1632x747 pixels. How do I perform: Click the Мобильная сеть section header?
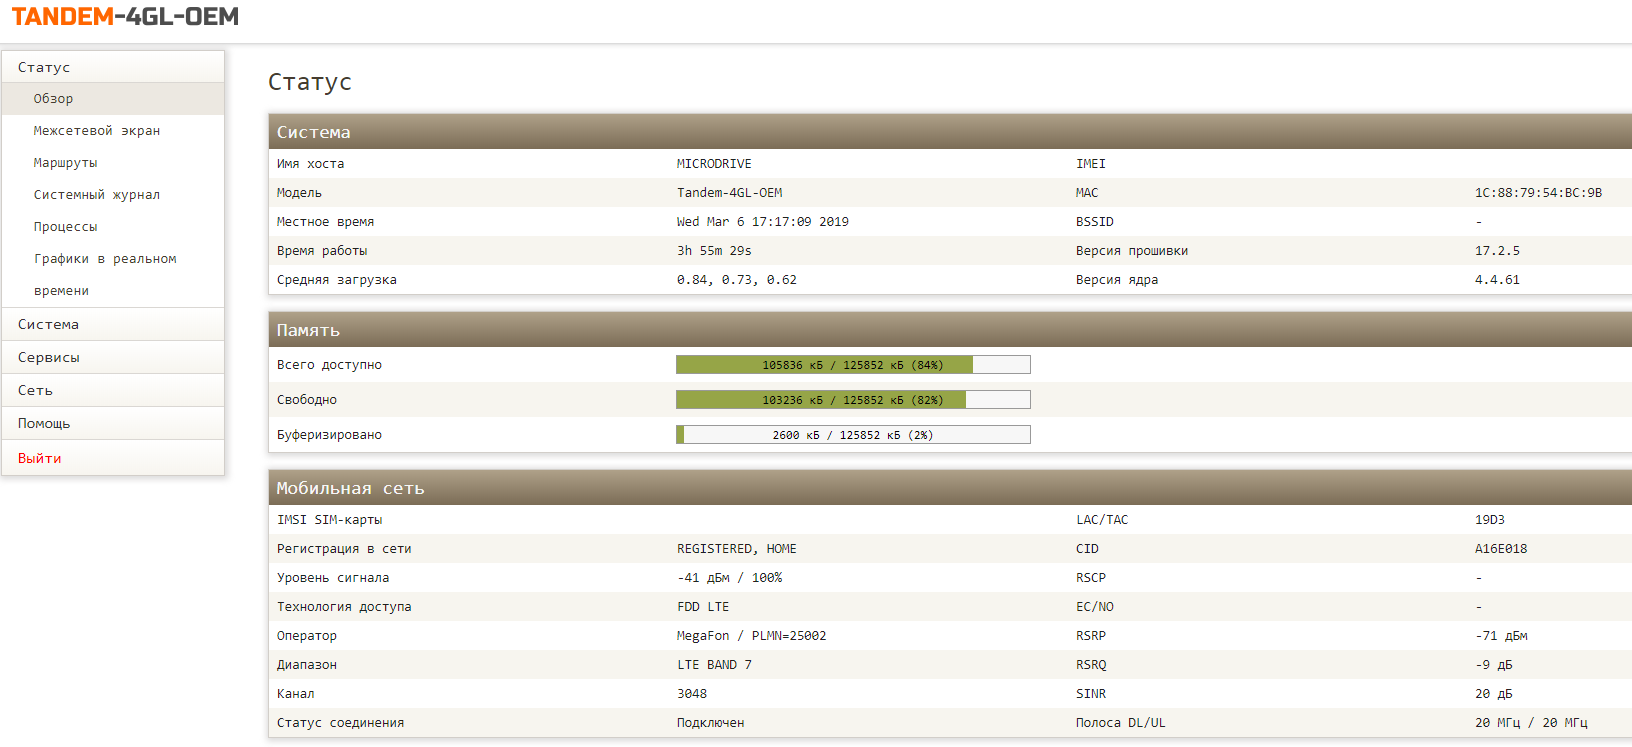[x=950, y=487]
